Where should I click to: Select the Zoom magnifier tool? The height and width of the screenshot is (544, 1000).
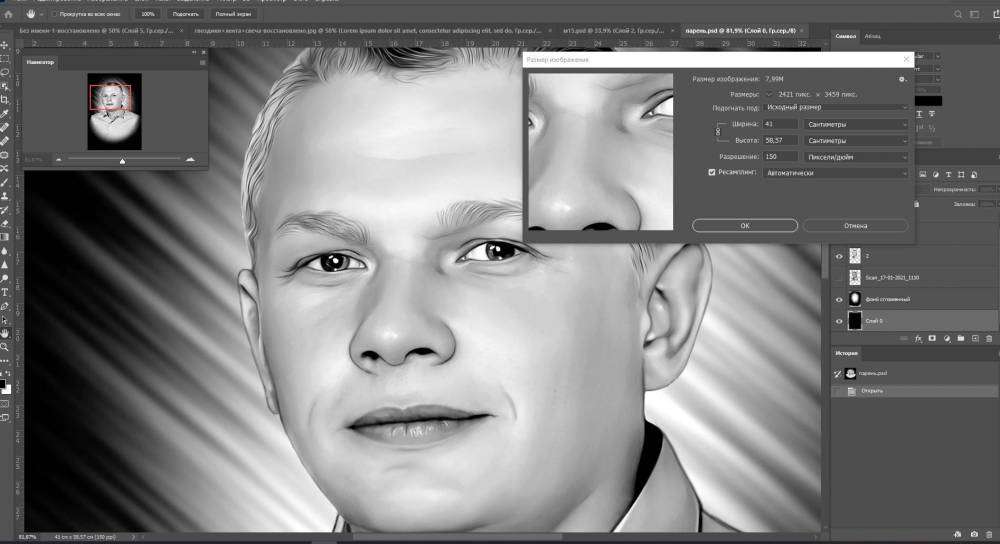[x=5, y=347]
